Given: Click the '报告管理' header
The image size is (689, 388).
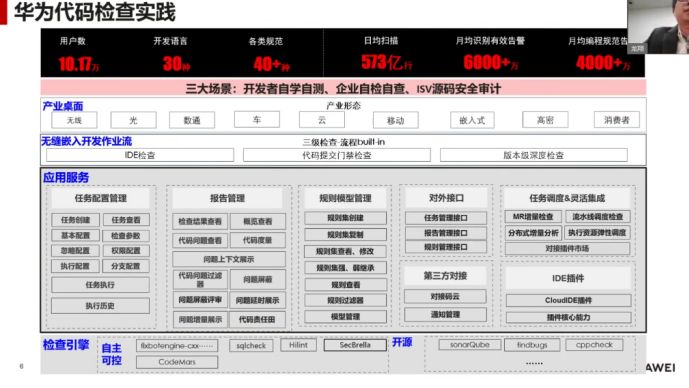Looking at the screenshot, I should (227, 198).
